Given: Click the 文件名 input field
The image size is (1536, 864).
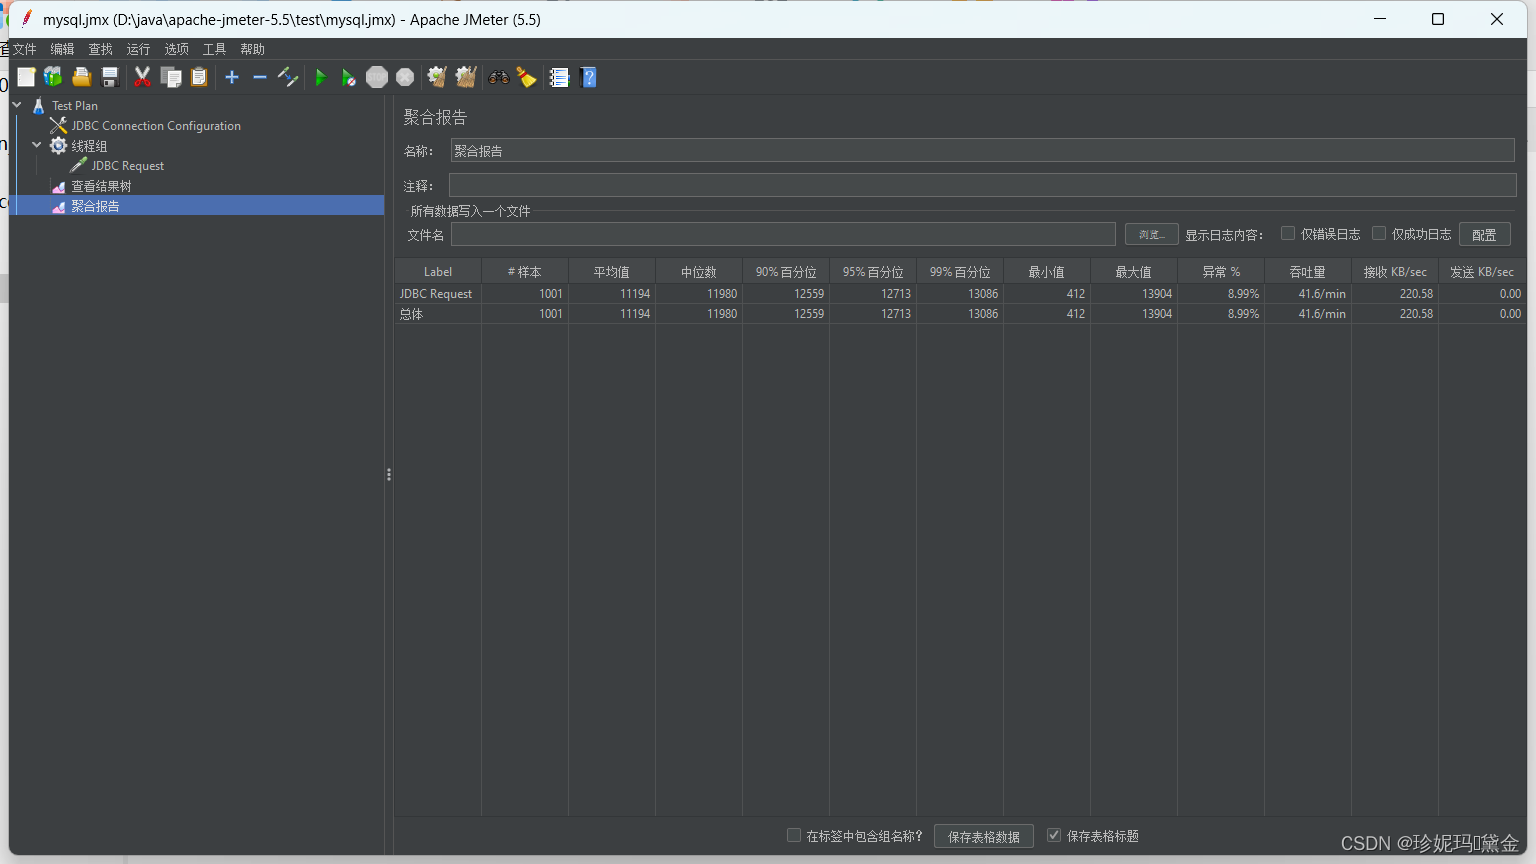Looking at the screenshot, I should tap(783, 234).
